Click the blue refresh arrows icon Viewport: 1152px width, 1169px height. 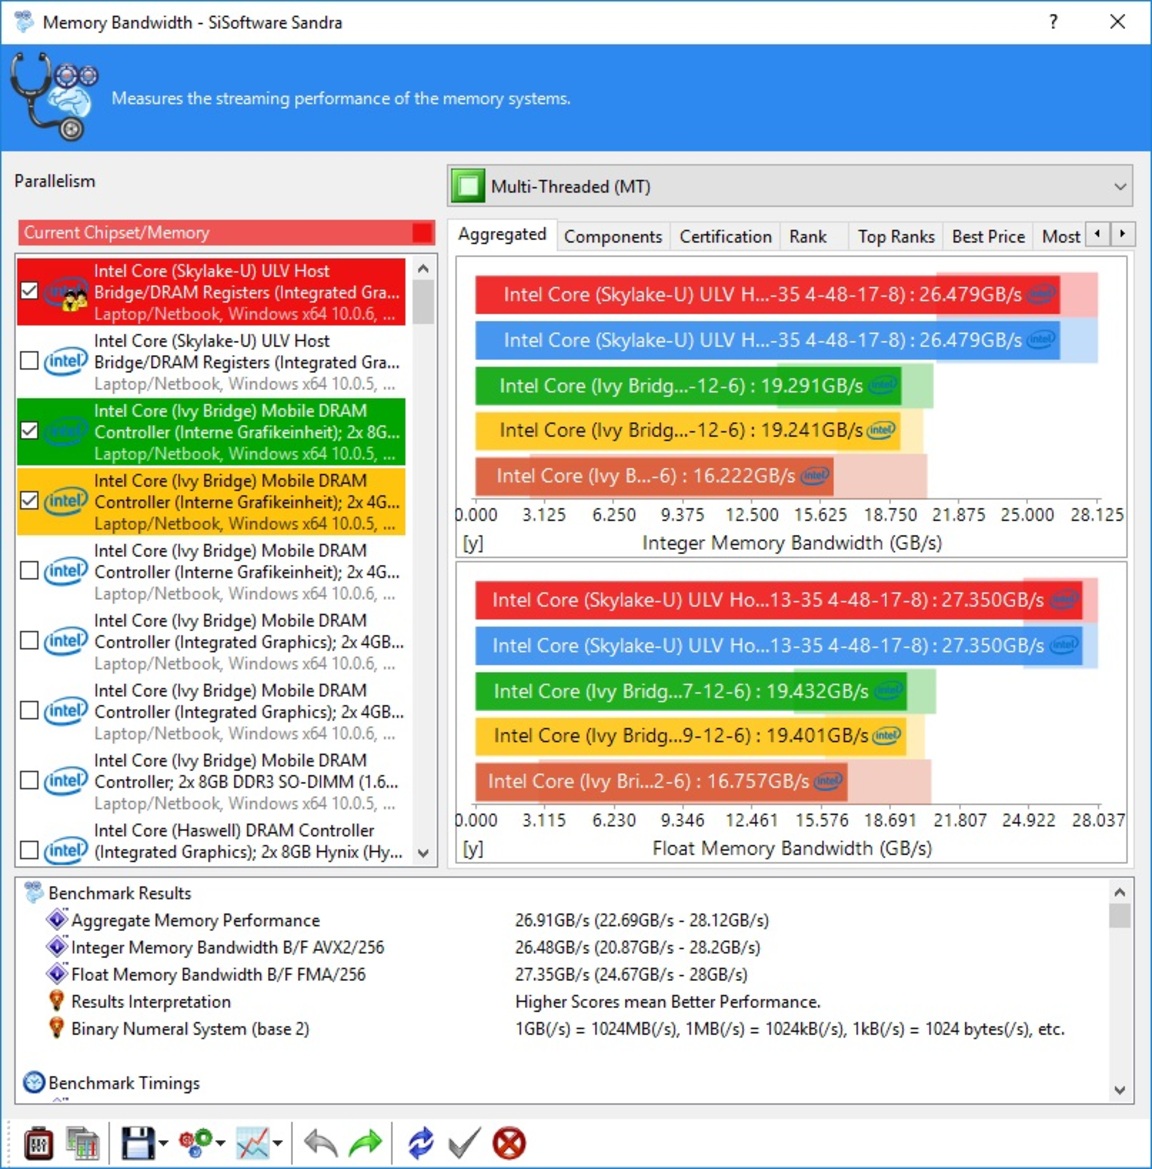tap(421, 1143)
